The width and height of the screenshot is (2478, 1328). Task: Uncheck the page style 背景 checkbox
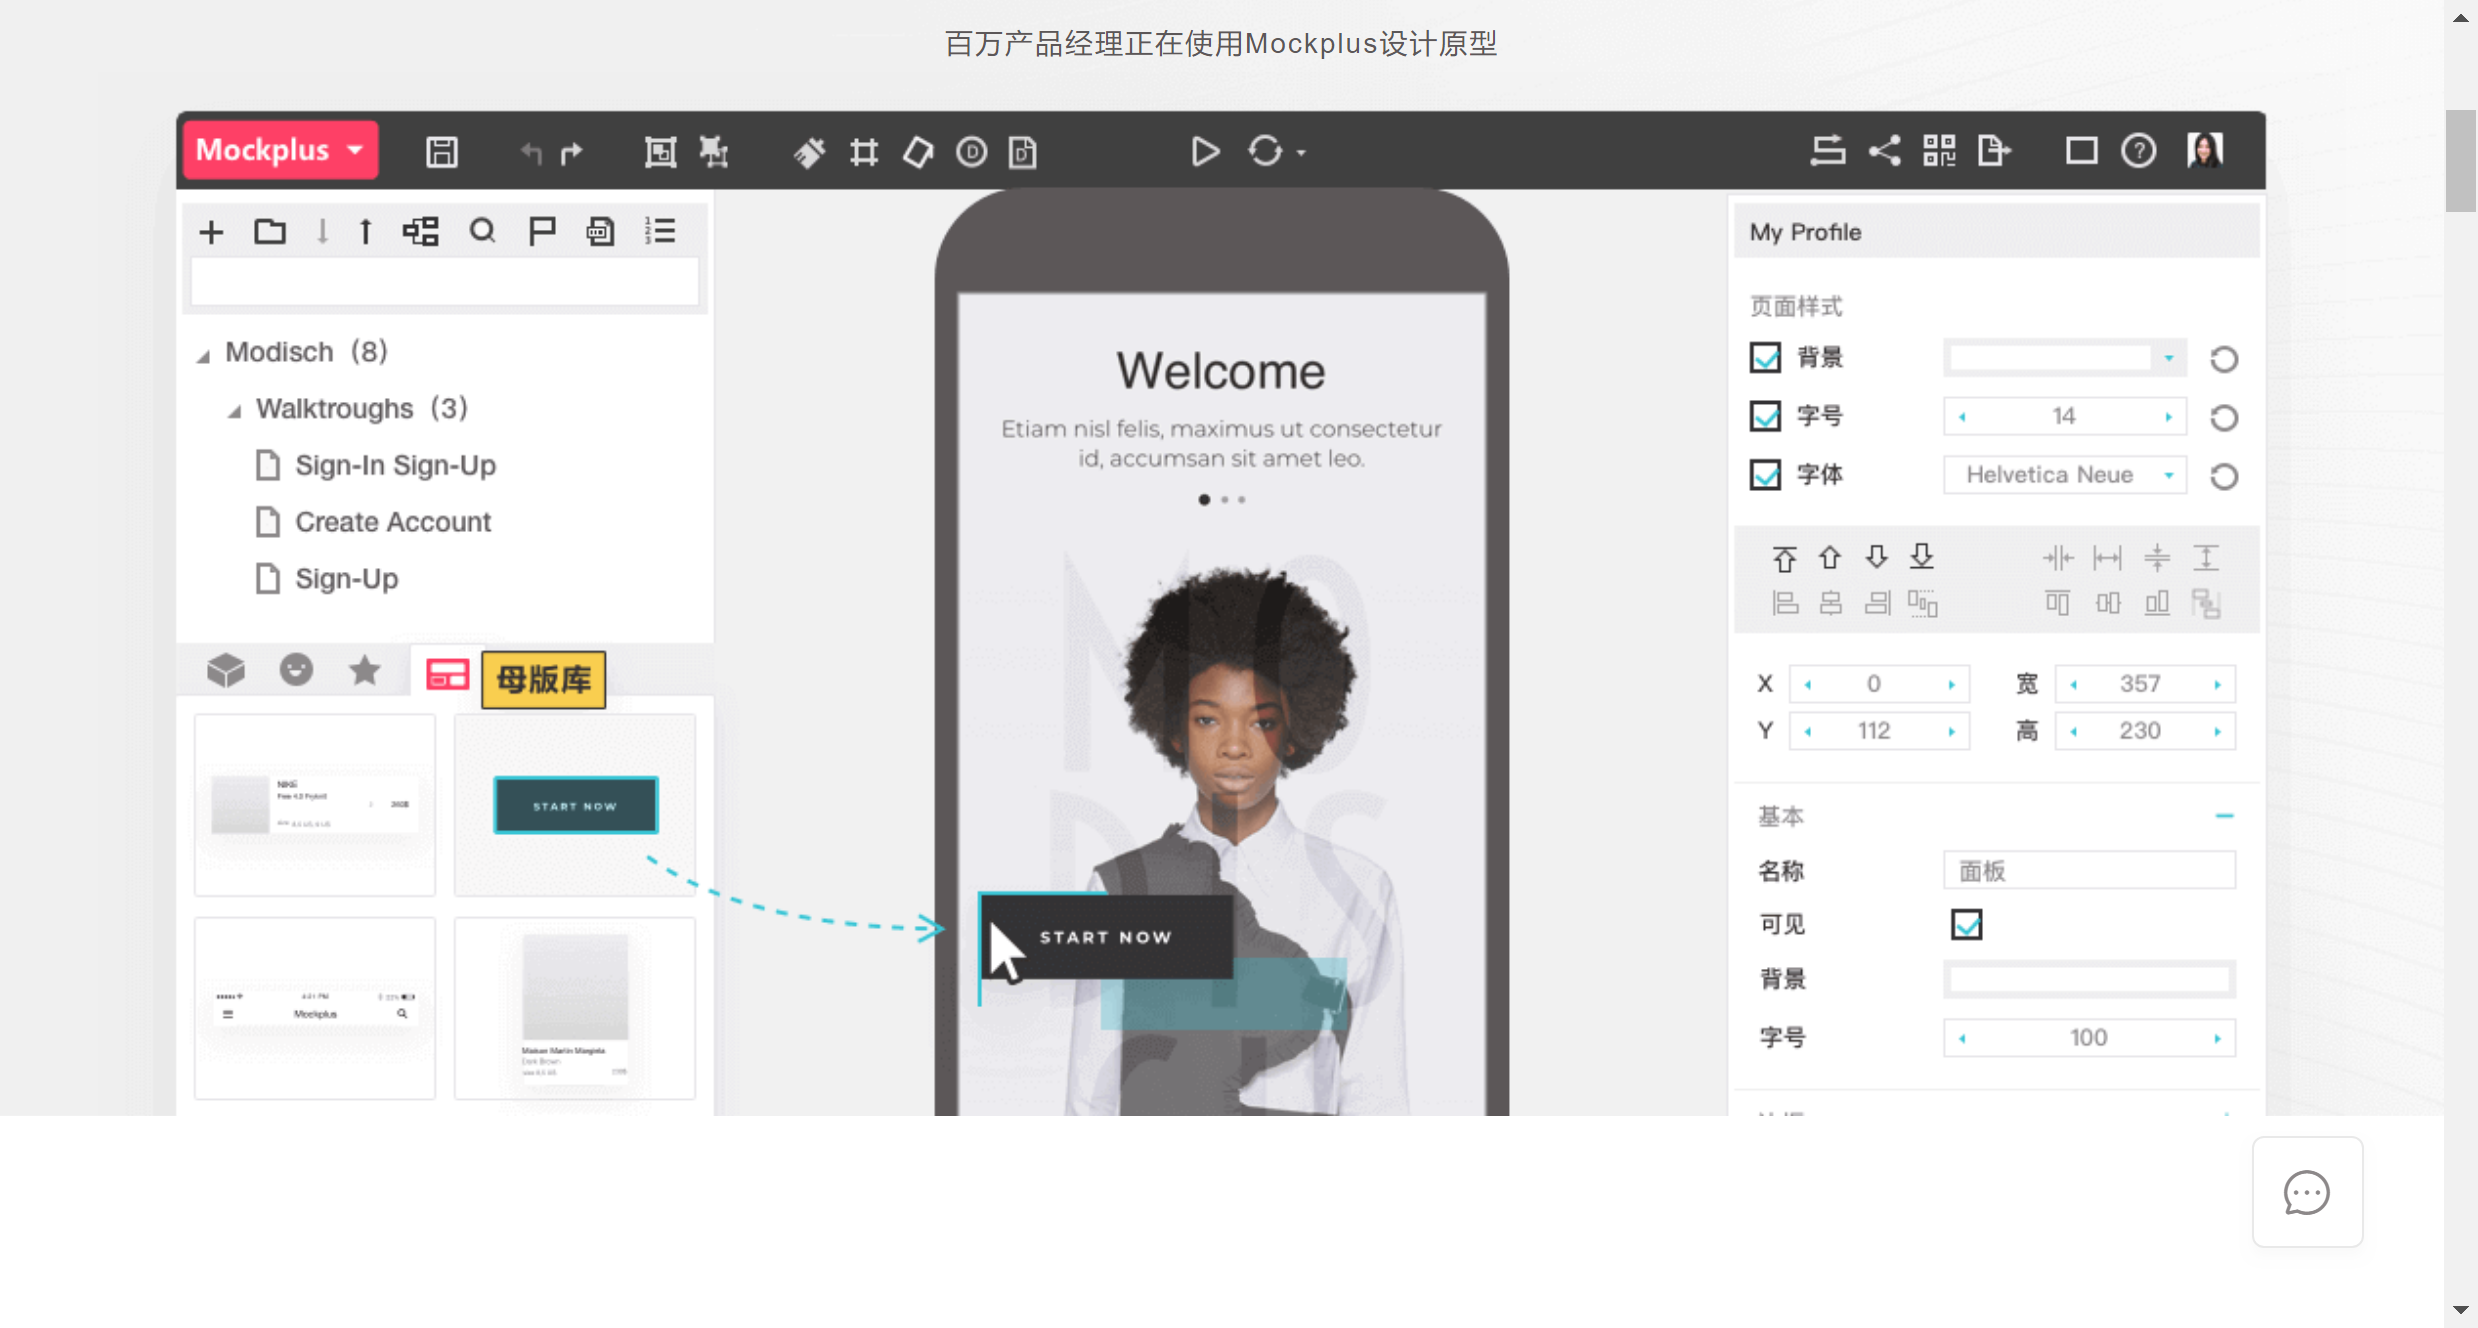point(1765,357)
